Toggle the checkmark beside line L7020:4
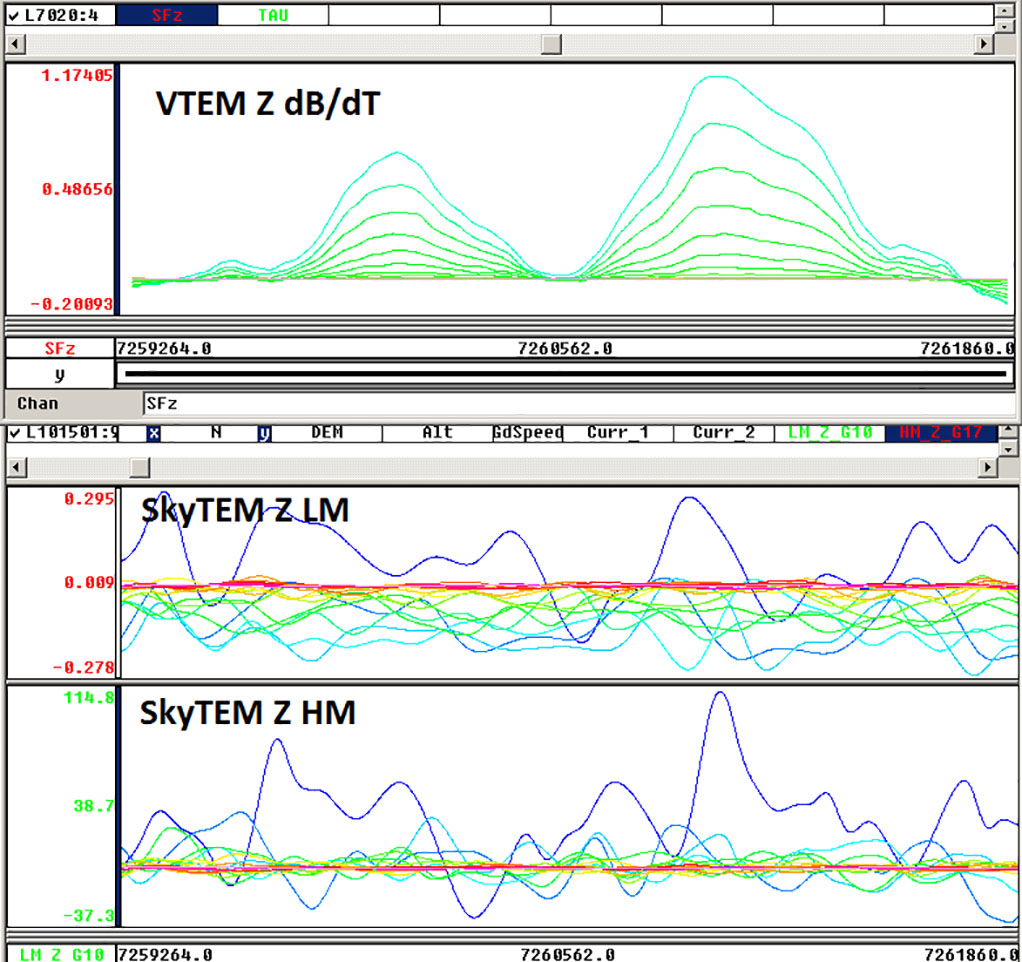The width and height of the screenshot is (1022, 962). pos(14,16)
